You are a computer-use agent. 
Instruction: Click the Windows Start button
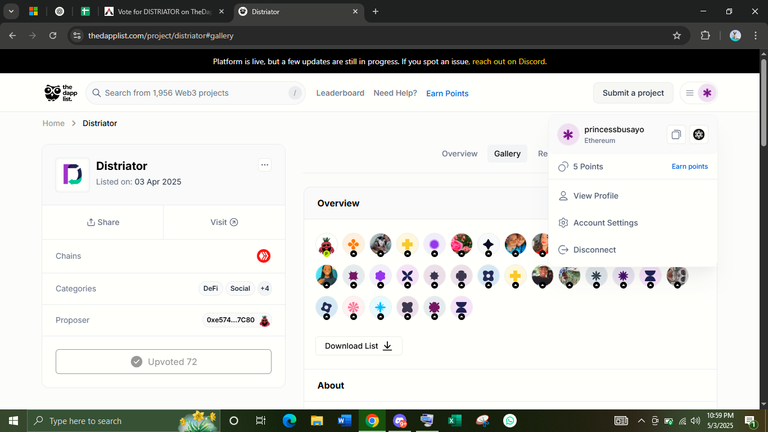(13, 421)
